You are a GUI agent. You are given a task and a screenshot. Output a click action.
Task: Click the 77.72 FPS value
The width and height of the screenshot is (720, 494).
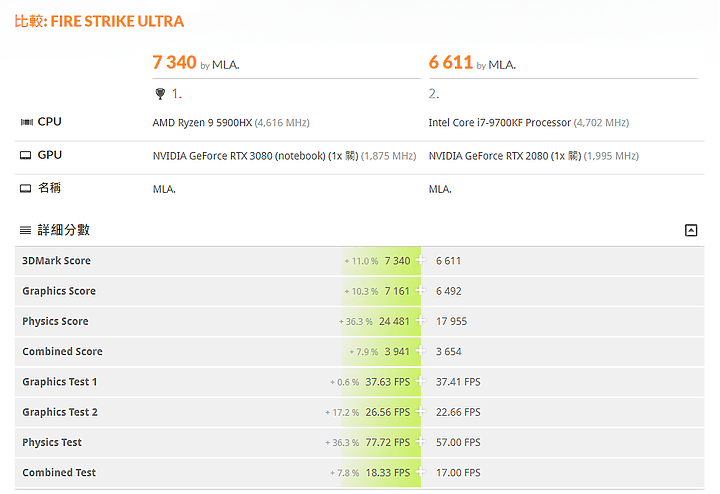[388, 443]
